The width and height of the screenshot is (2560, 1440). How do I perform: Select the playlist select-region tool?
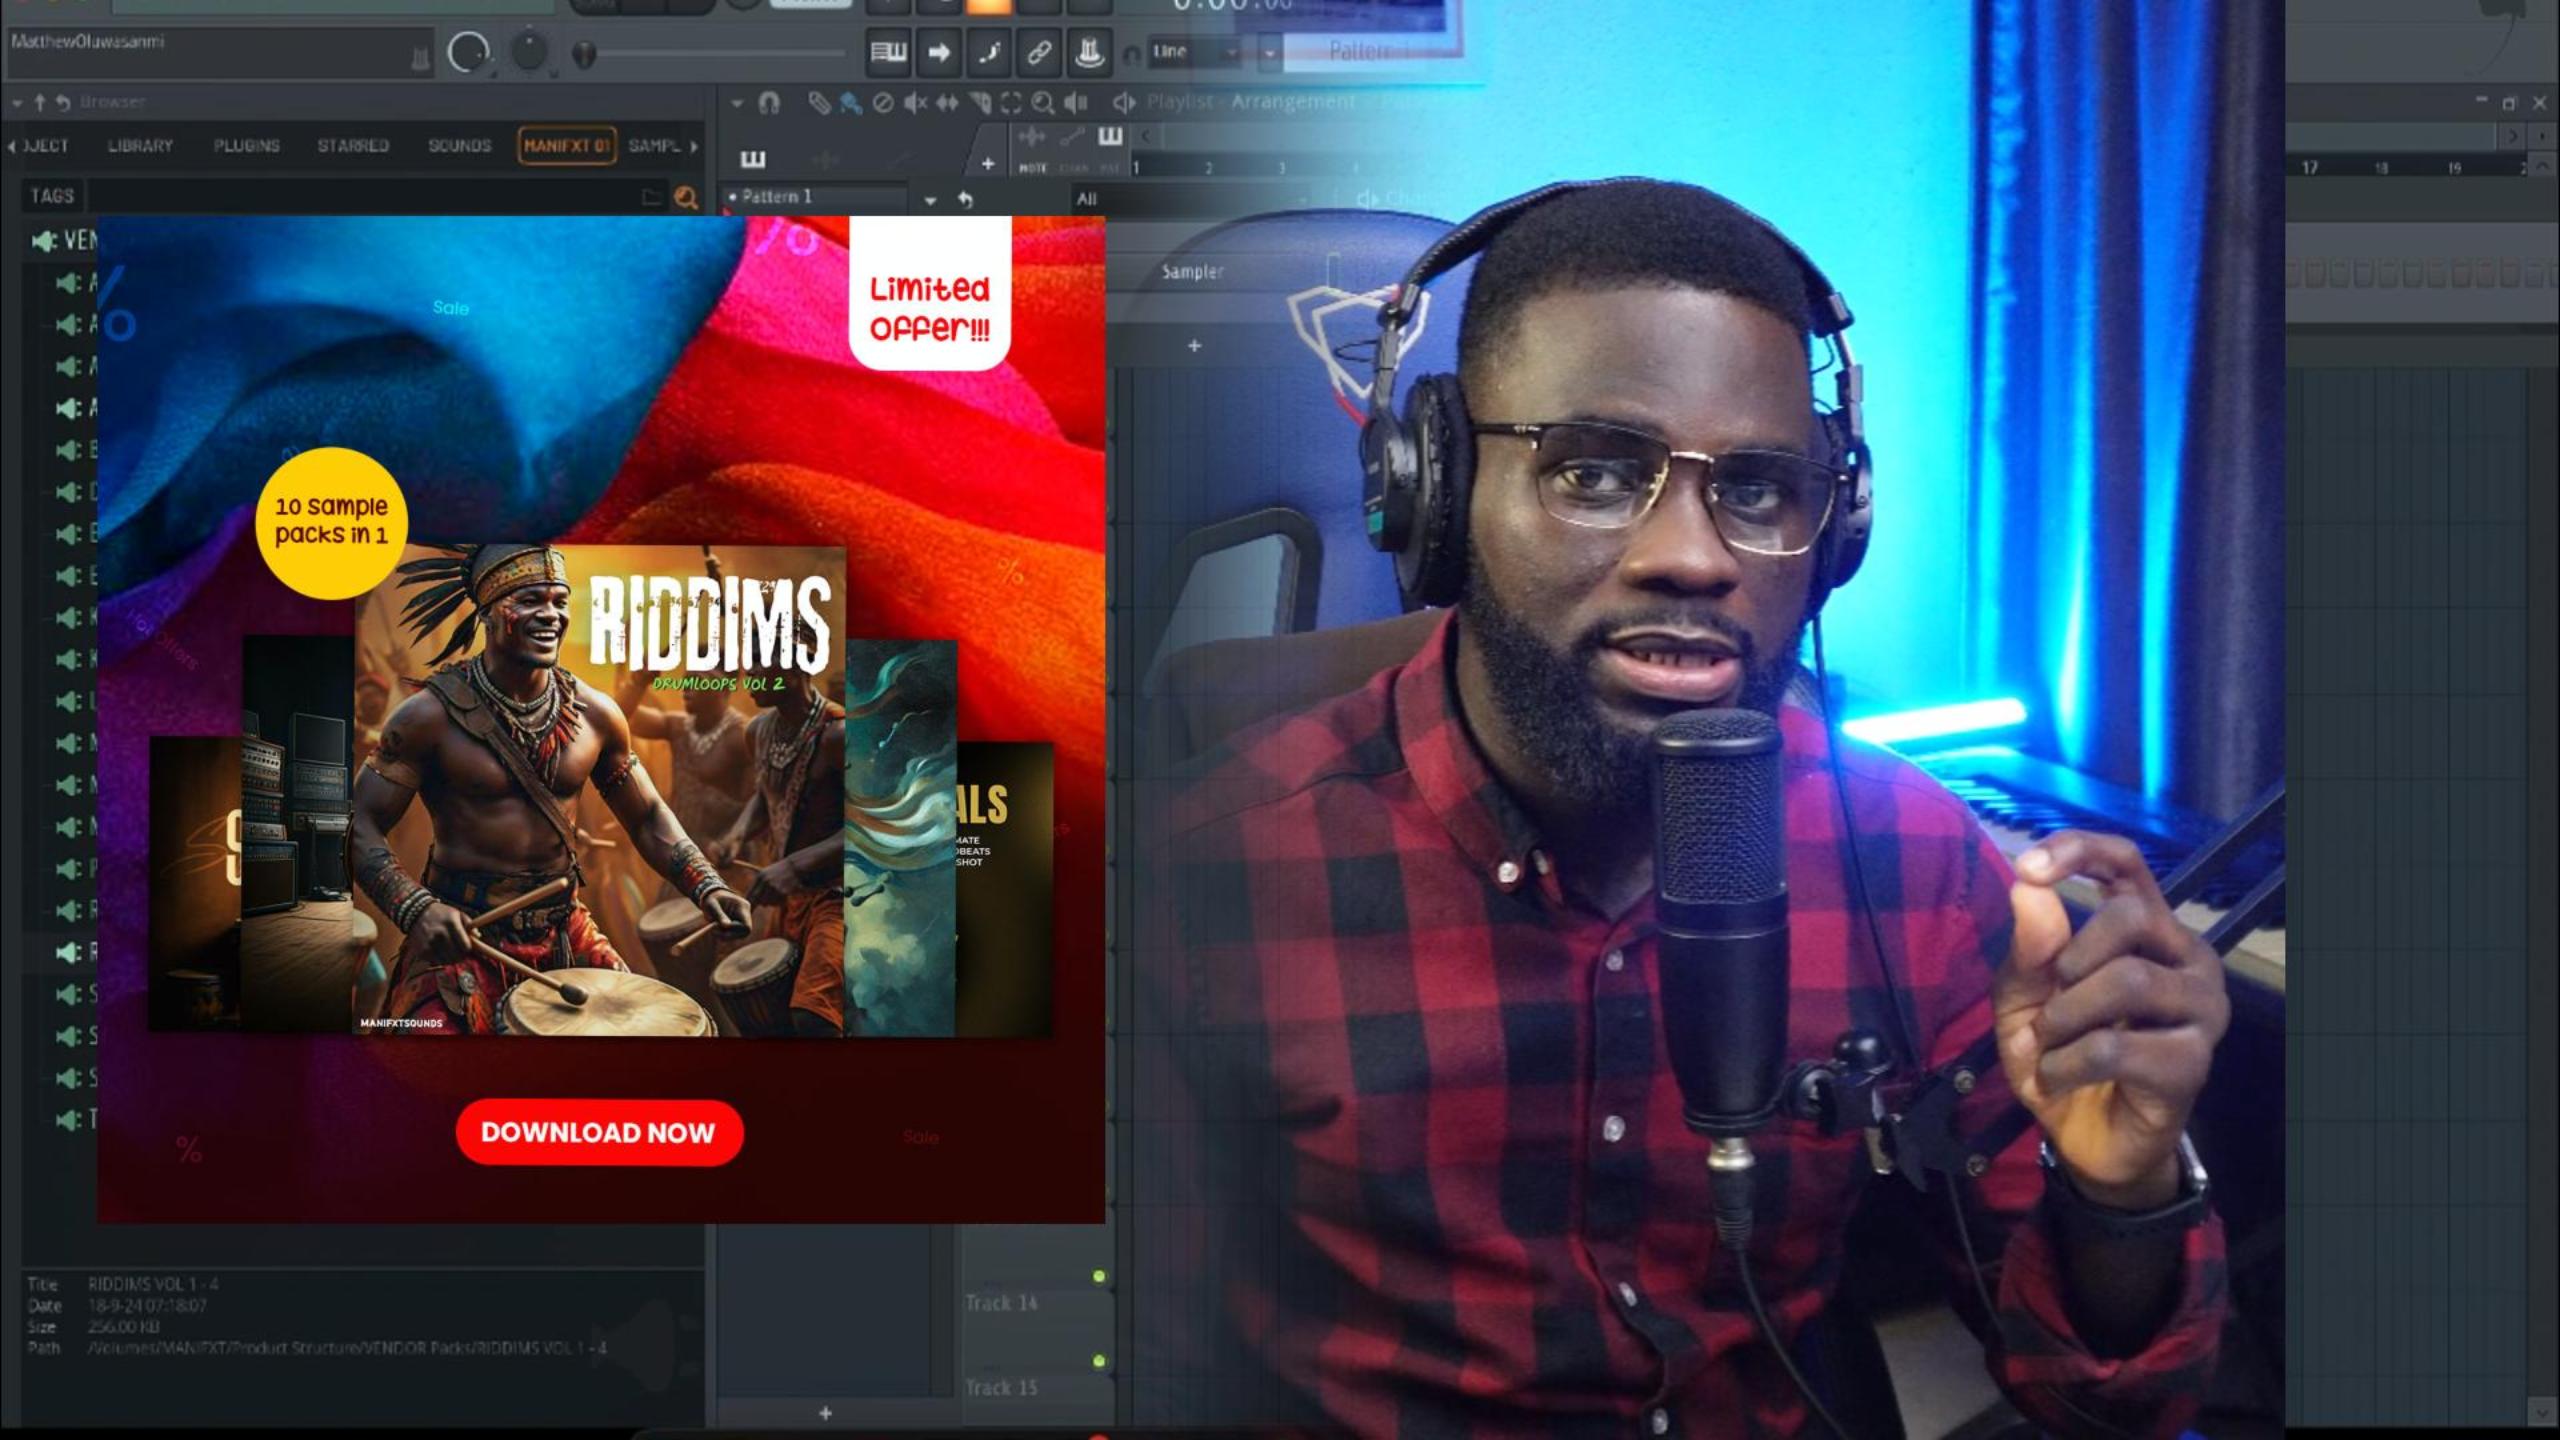(x=1011, y=102)
